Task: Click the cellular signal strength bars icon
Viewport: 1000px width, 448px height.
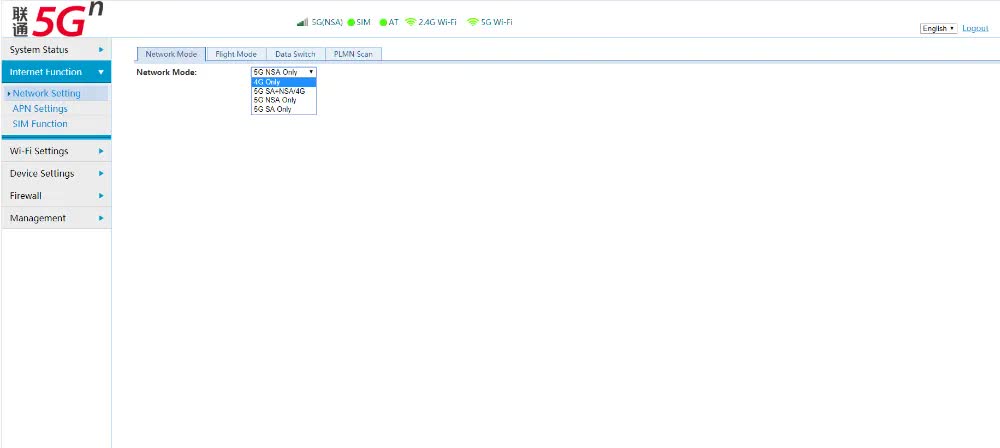Action: [x=302, y=22]
